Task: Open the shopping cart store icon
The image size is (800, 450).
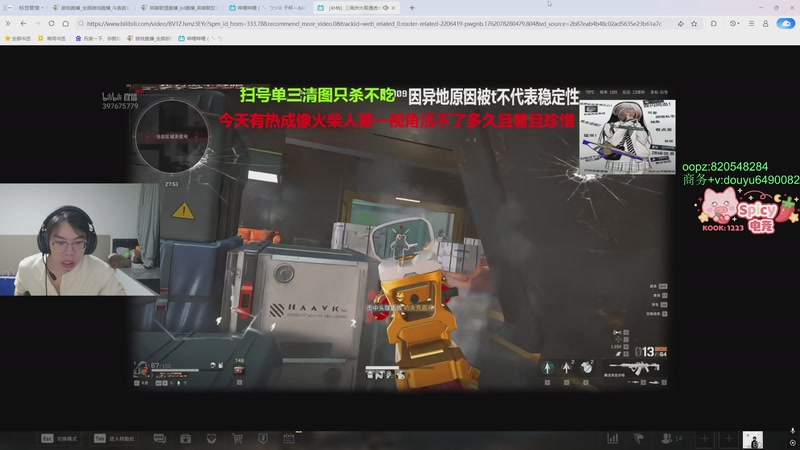Action: (x=237, y=438)
